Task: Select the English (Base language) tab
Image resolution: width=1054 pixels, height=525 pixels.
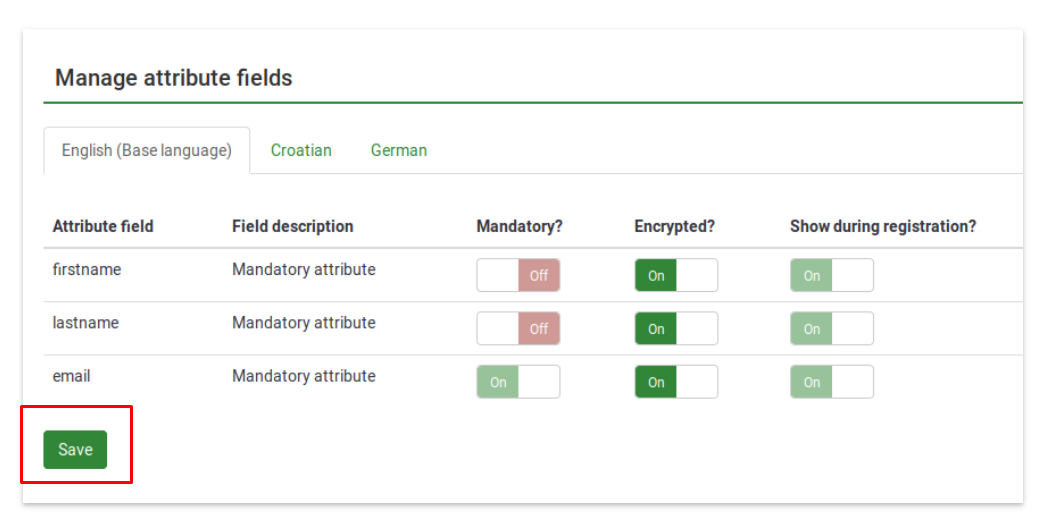Action: [147, 150]
